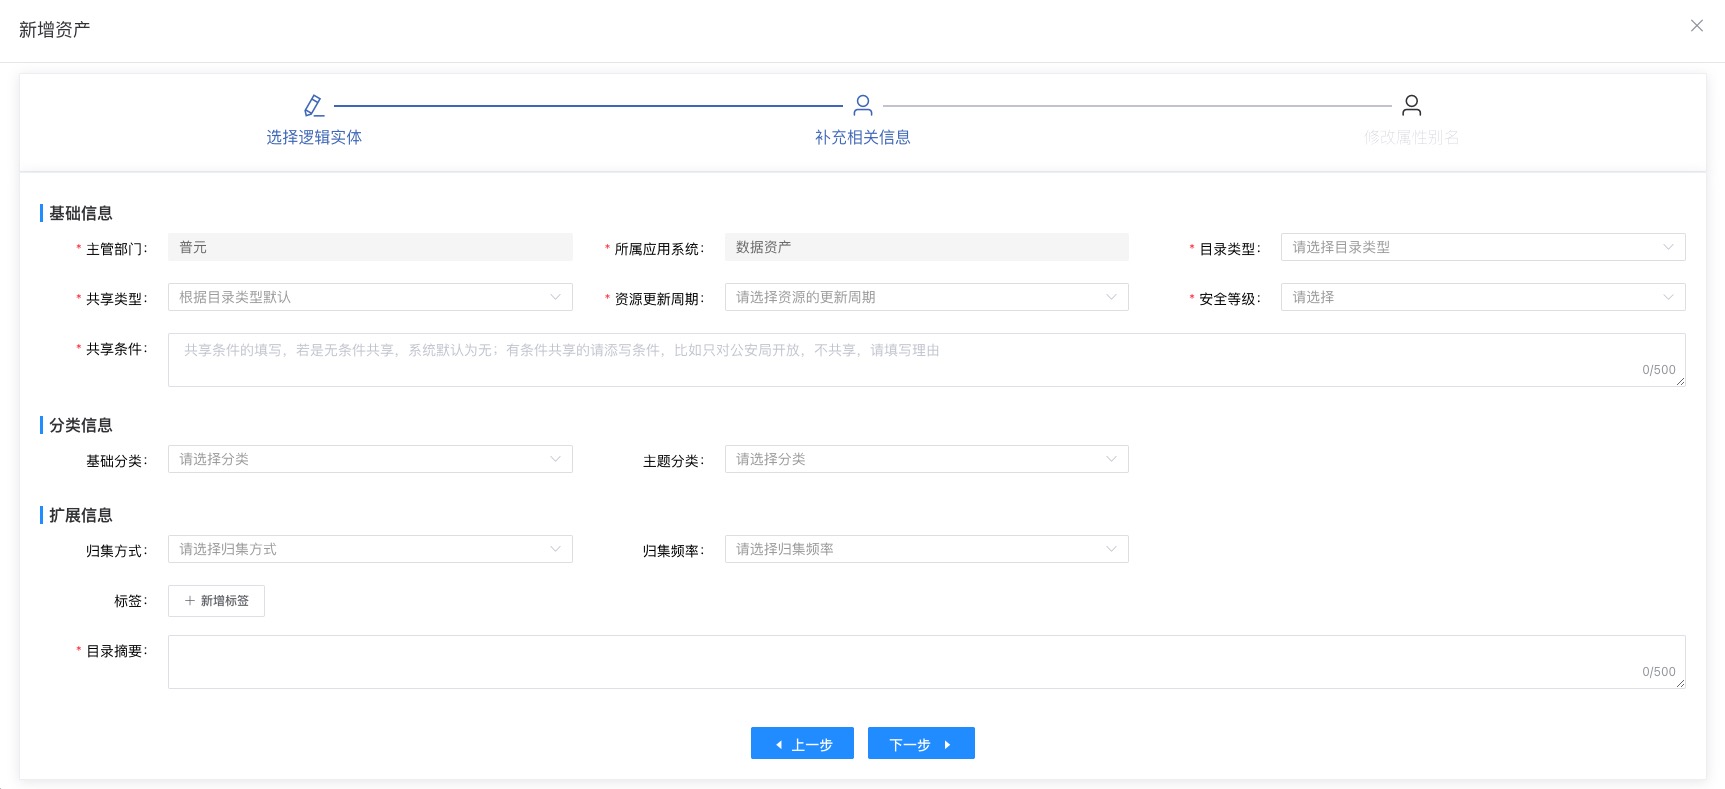Open the 归集方式 dropdown
1725x789 pixels.
click(x=370, y=549)
